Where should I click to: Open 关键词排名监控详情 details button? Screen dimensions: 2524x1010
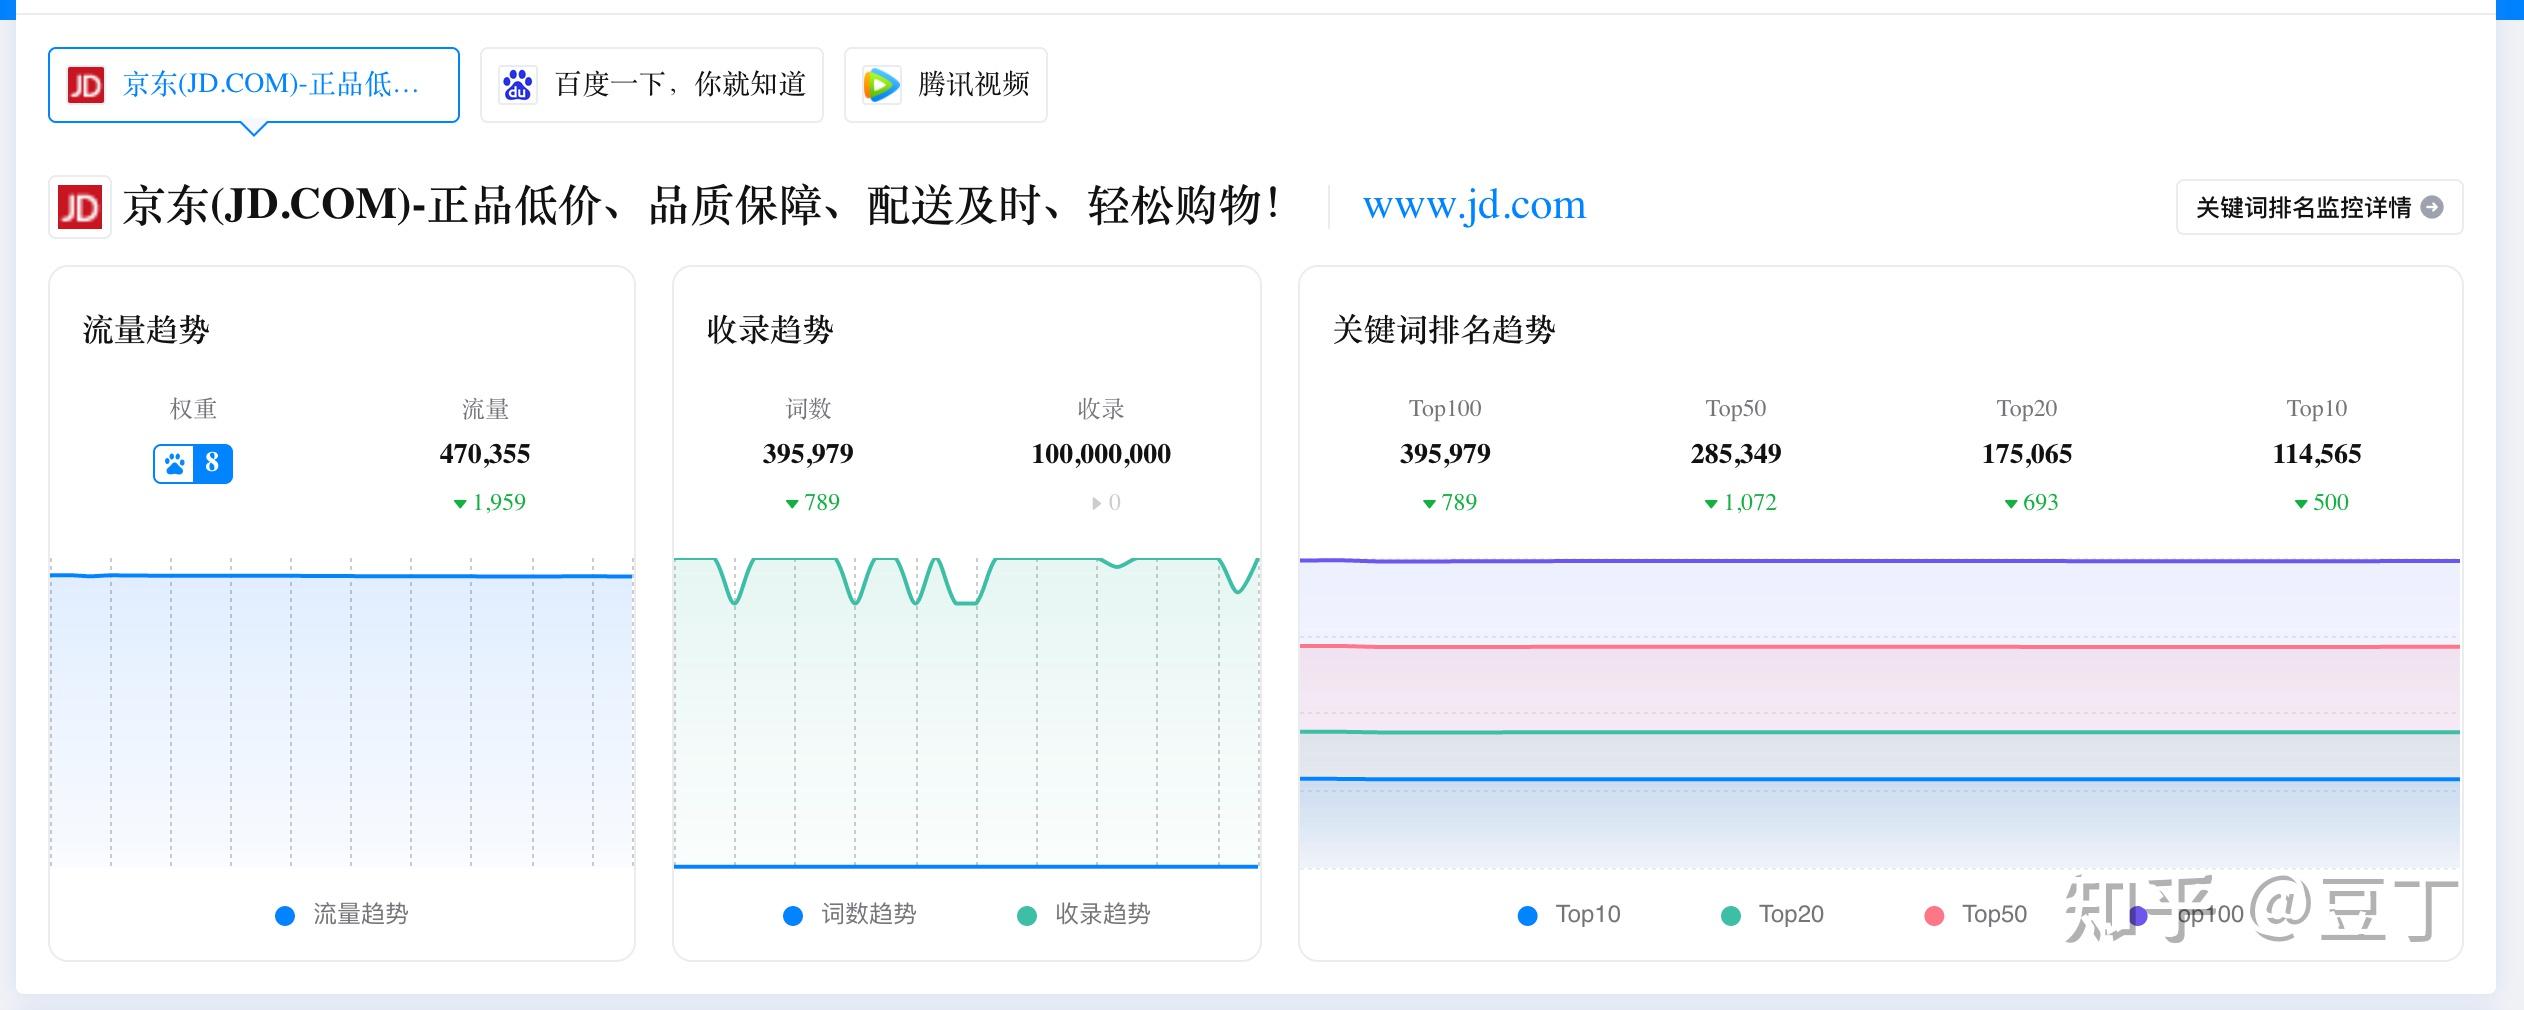click(x=2319, y=207)
